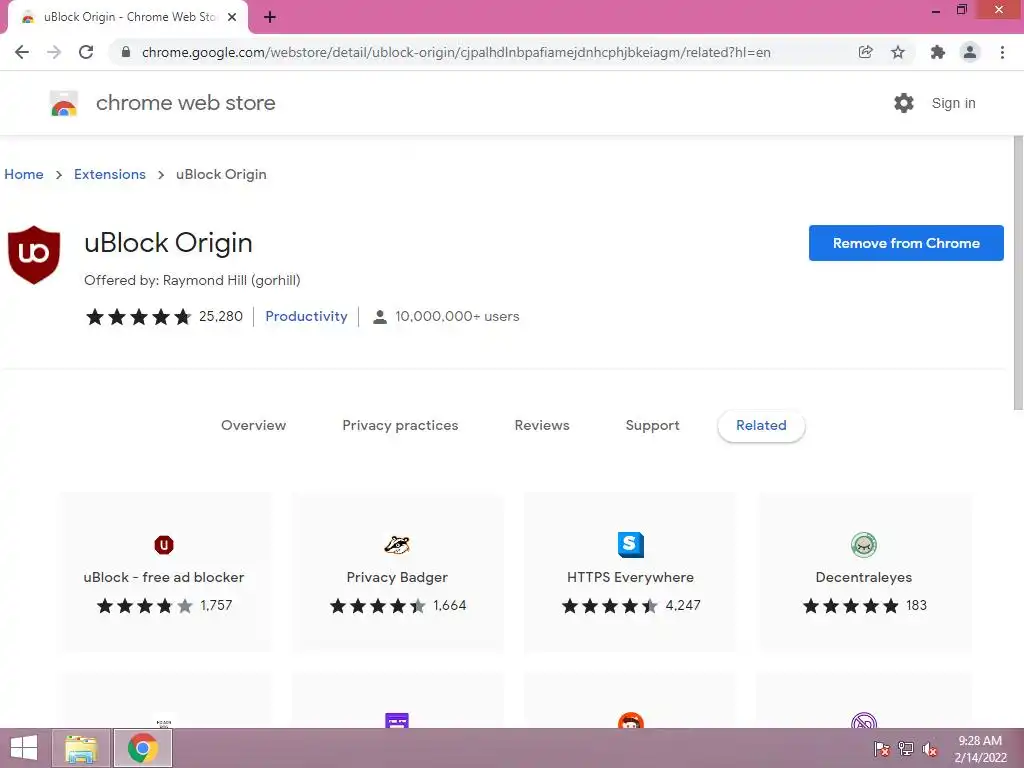This screenshot has width=1024, height=768.
Task: Switch to Privacy practices tab
Action: click(x=400, y=425)
